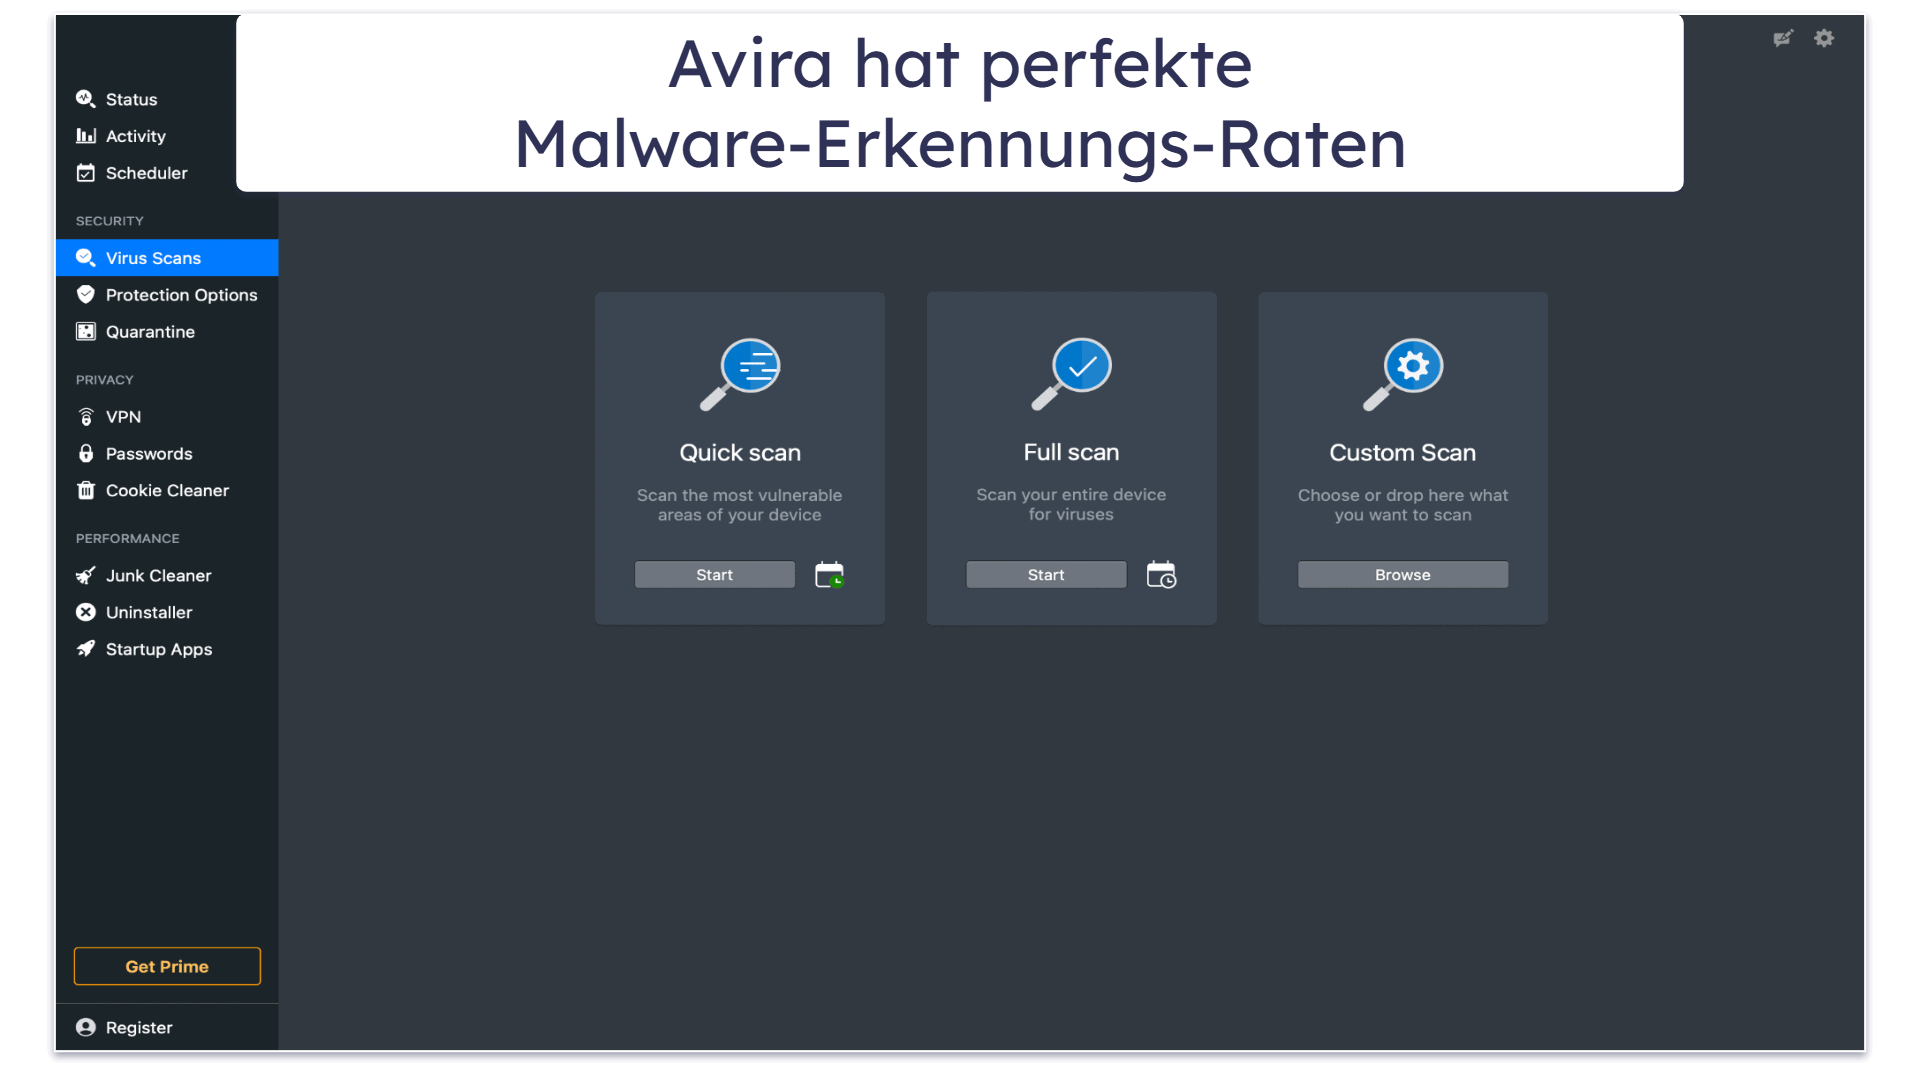Click the PRIVACY section header
Image resolution: width=1919 pixels, height=1079 pixels.
click(x=105, y=380)
